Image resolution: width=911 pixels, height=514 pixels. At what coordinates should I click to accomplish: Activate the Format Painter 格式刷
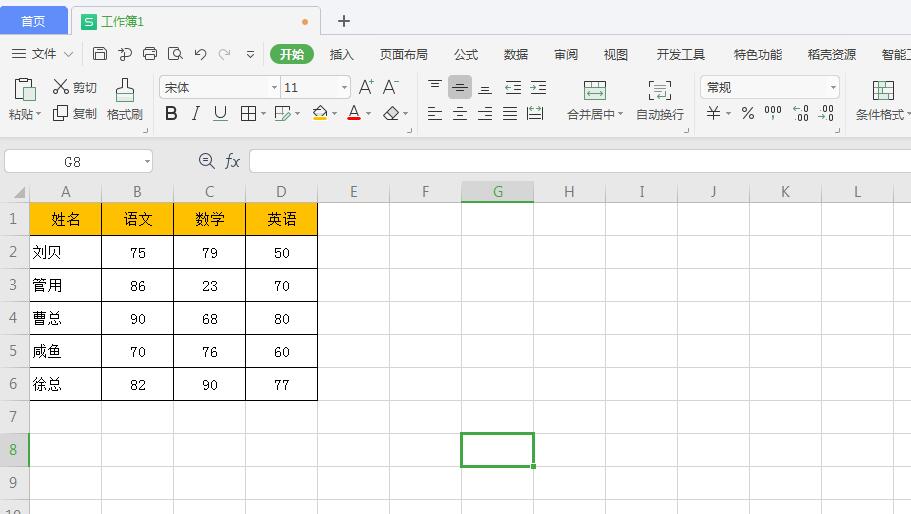tap(124, 99)
